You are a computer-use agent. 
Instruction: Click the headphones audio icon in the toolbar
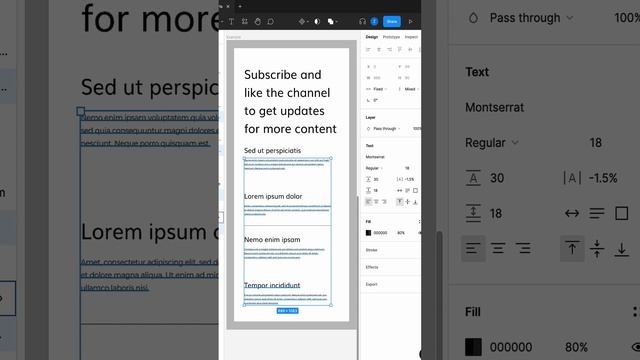point(362,22)
